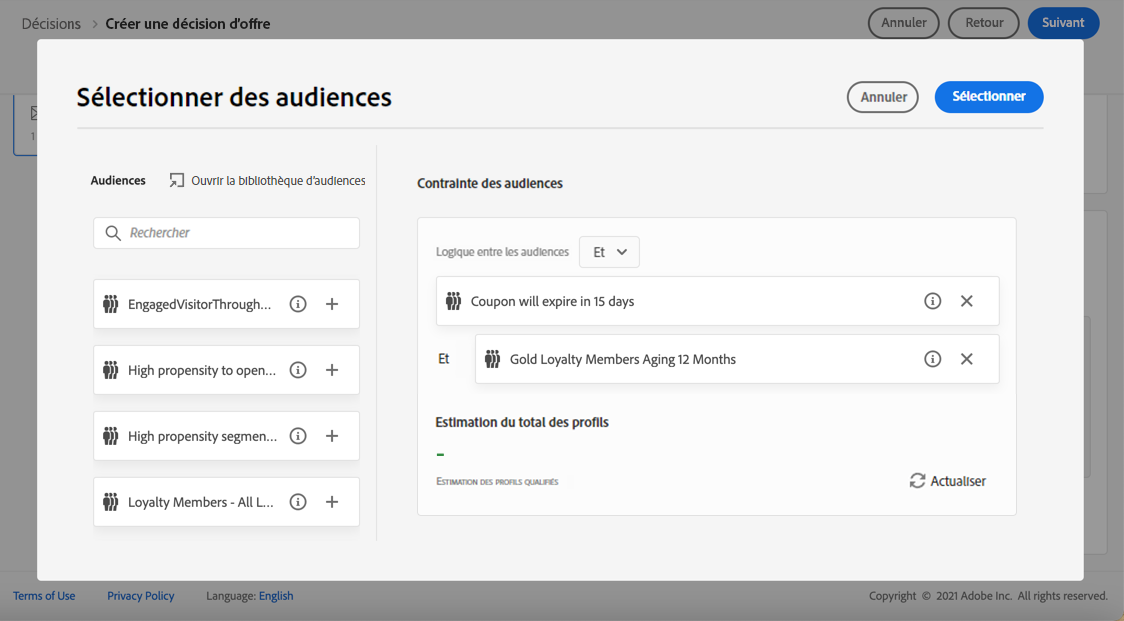Image resolution: width=1124 pixels, height=621 pixels.
Task: Add High propensity segmen audience
Action: 332,436
